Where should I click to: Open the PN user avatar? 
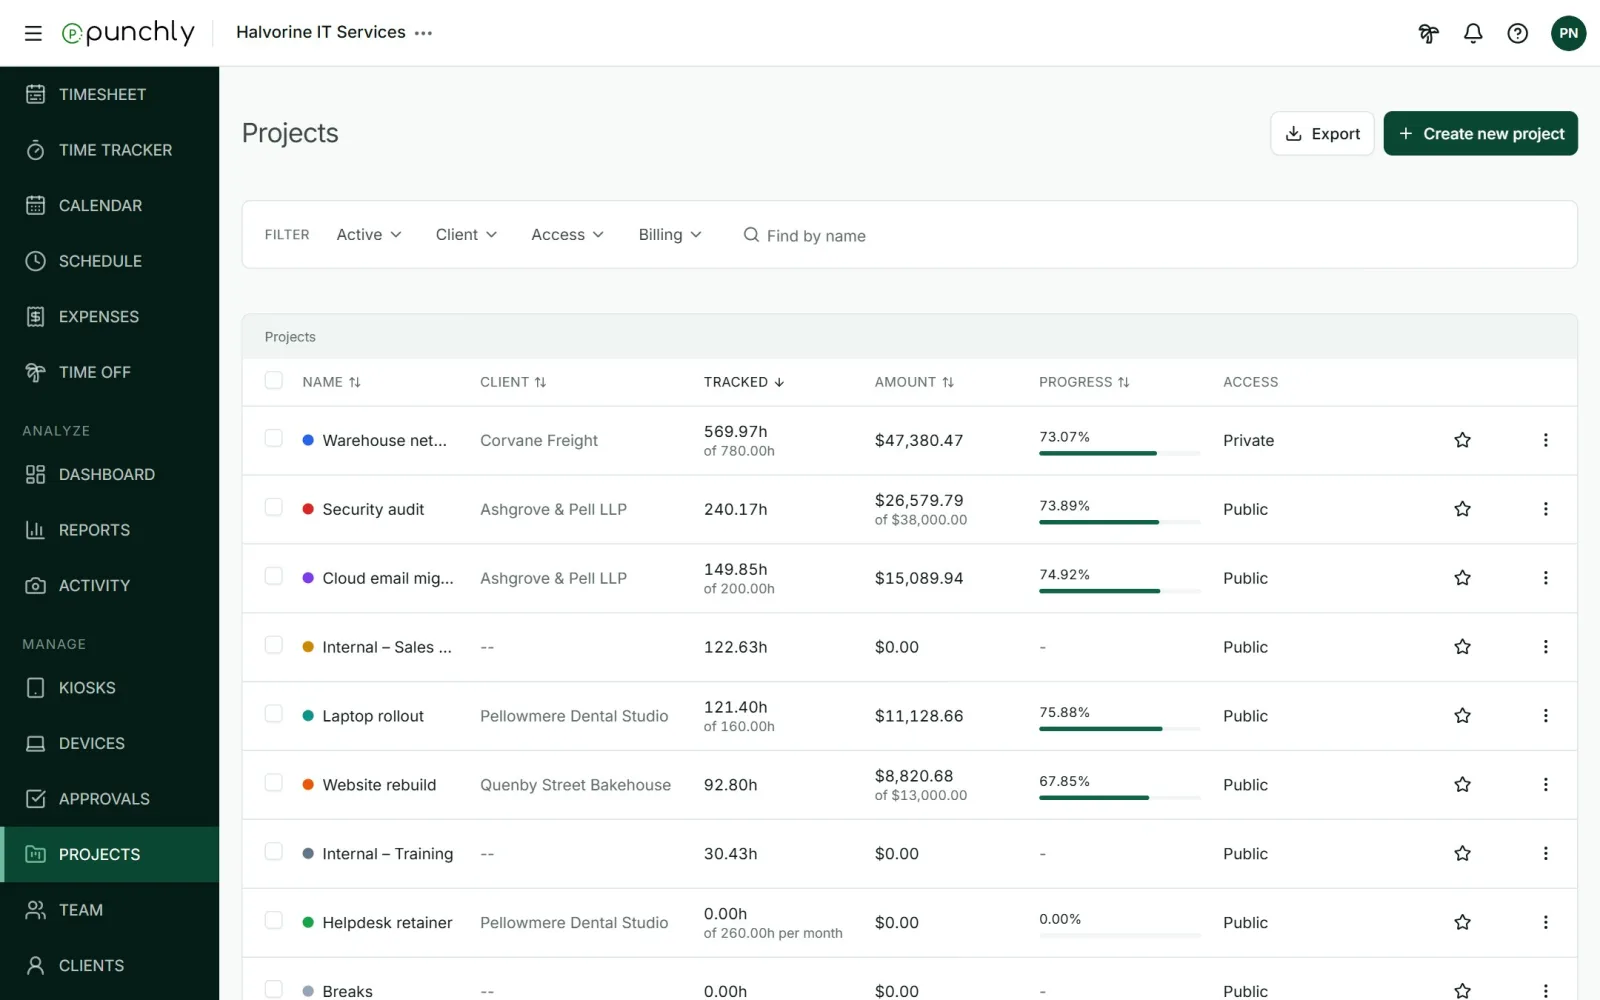(x=1568, y=33)
